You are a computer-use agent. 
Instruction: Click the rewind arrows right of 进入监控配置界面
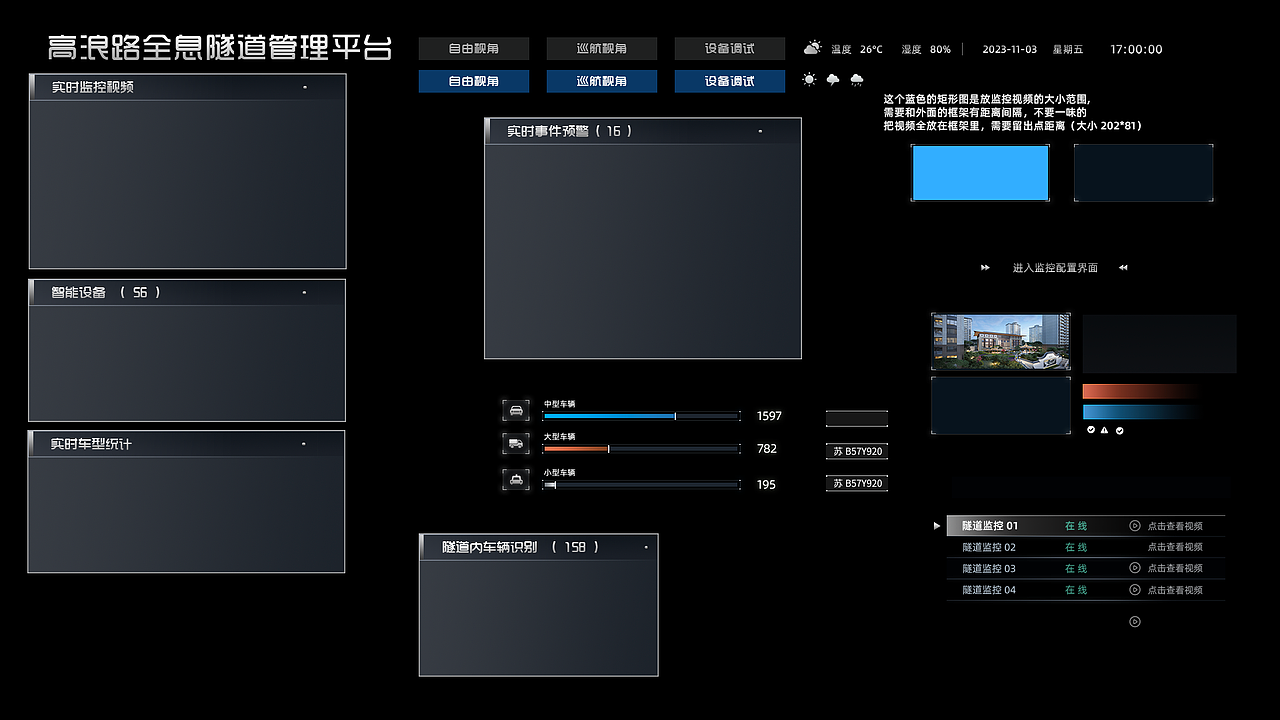click(1123, 268)
